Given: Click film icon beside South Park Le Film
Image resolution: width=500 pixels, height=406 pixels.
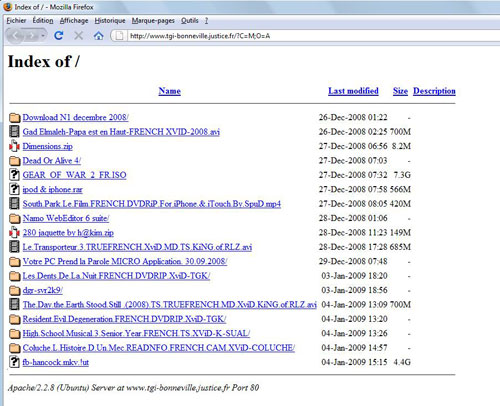Looking at the screenshot, I should tap(14, 203).
